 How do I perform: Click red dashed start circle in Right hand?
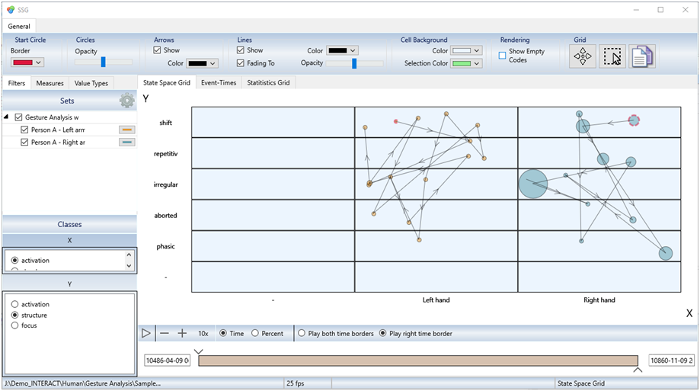tap(633, 120)
